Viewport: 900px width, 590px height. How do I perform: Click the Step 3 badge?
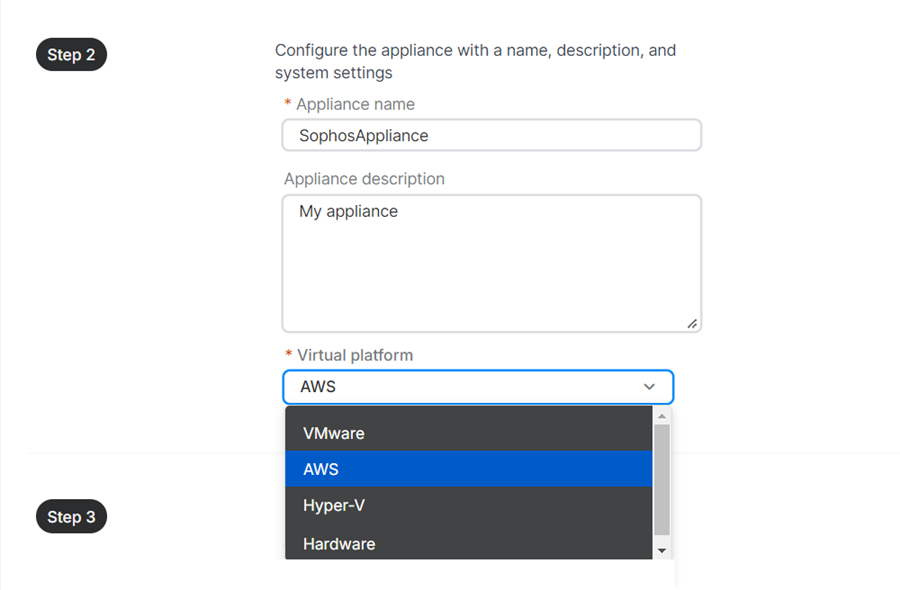pyautogui.click(x=71, y=517)
